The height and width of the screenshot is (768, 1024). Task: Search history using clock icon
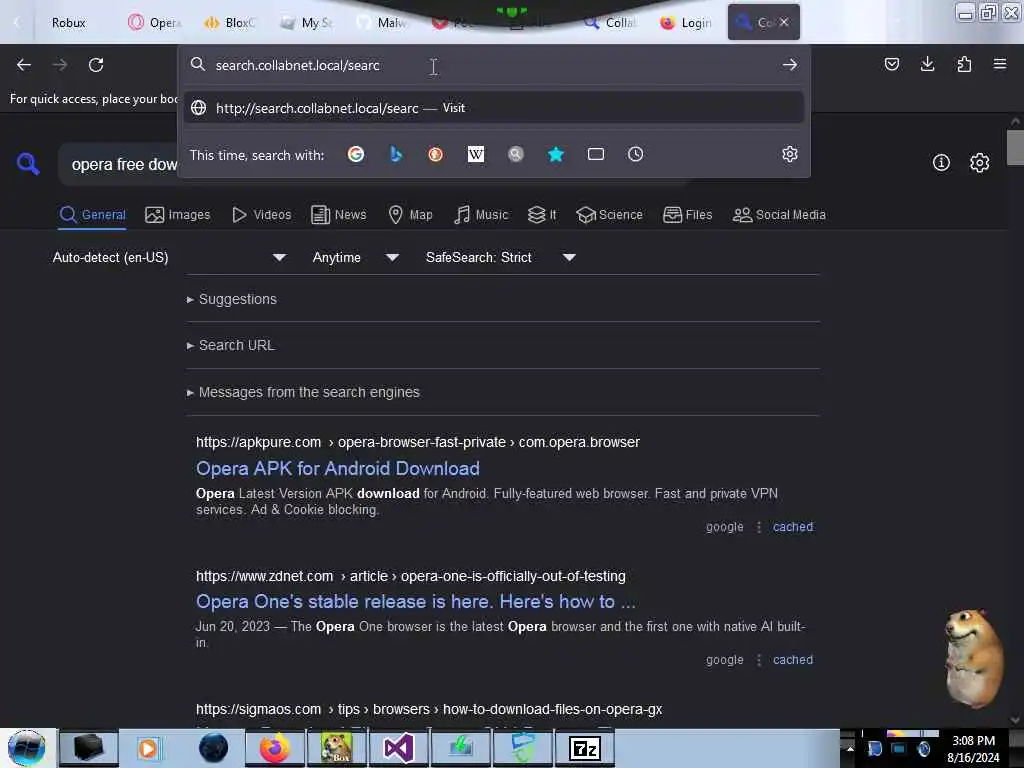pyautogui.click(x=635, y=154)
